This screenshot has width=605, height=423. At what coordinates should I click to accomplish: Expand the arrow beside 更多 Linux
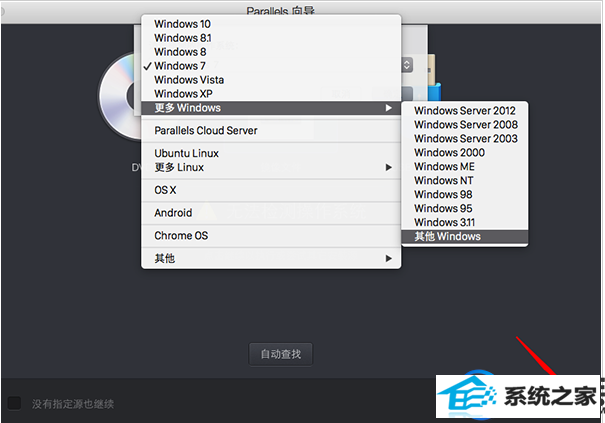click(x=389, y=167)
